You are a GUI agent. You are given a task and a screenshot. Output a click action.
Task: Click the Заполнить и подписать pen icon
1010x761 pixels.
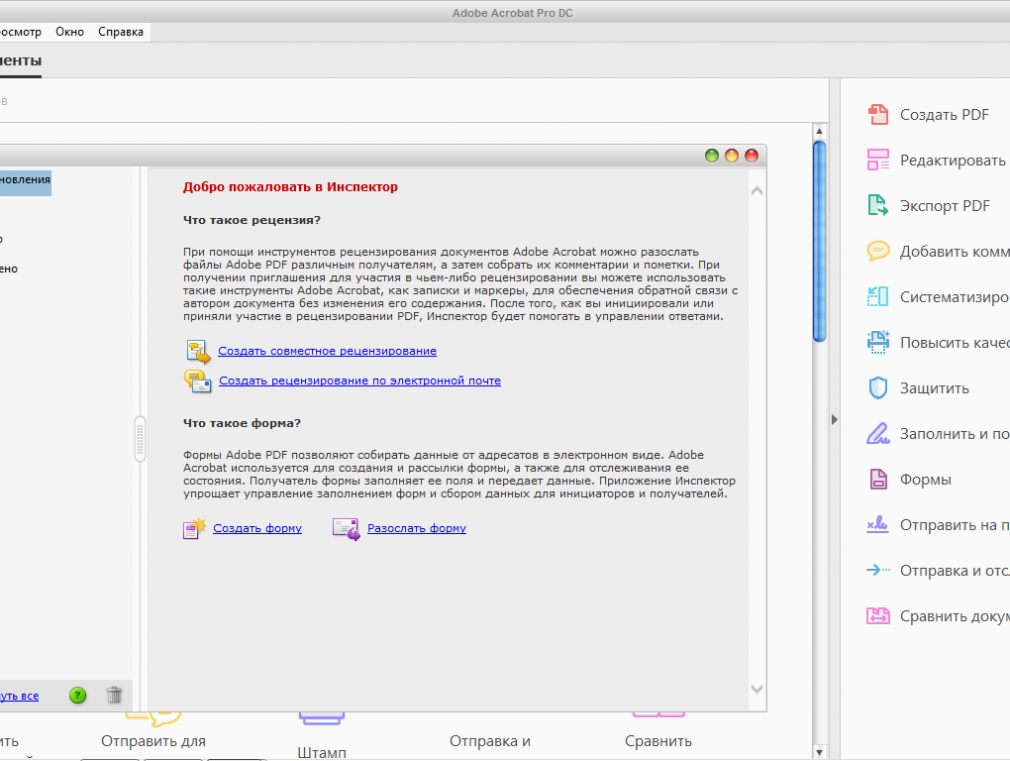coord(878,434)
